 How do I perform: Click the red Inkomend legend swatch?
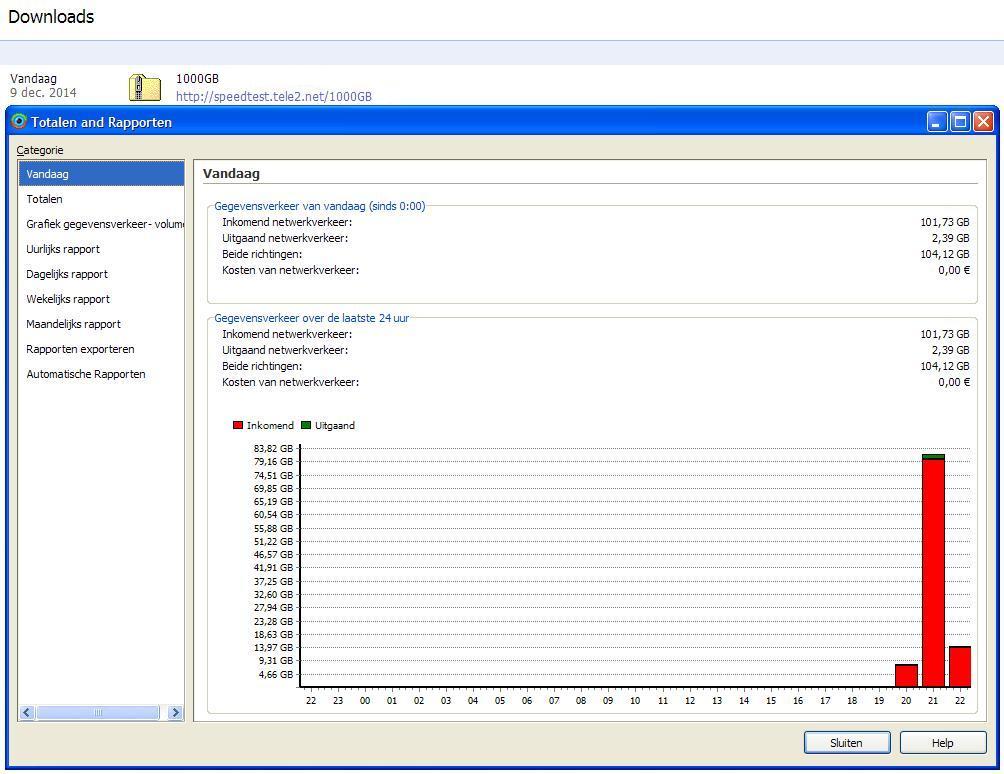pyautogui.click(x=238, y=425)
